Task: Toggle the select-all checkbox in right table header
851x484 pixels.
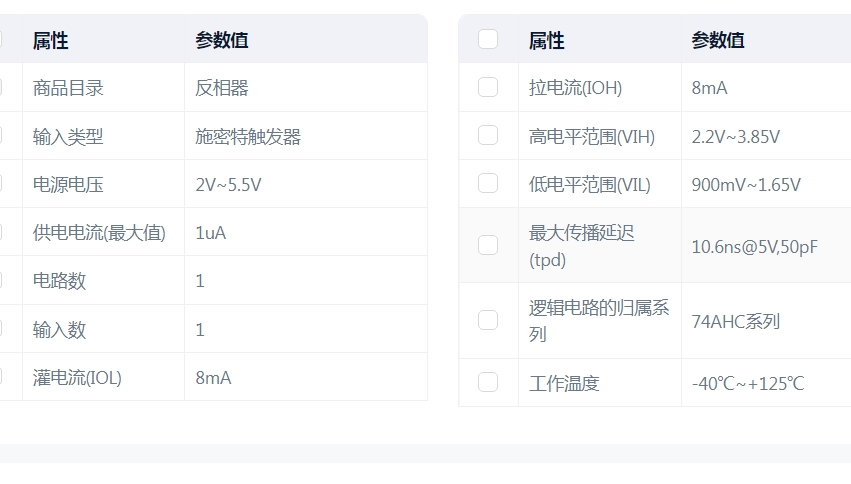Action: click(x=488, y=39)
